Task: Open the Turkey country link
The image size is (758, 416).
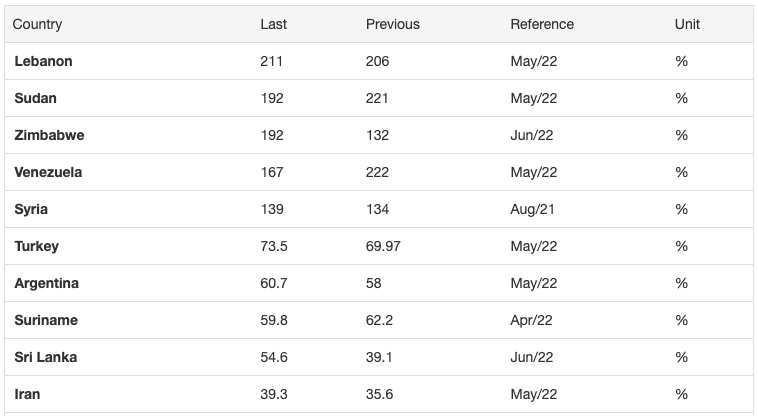Action: pyautogui.click(x=37, y=246)
